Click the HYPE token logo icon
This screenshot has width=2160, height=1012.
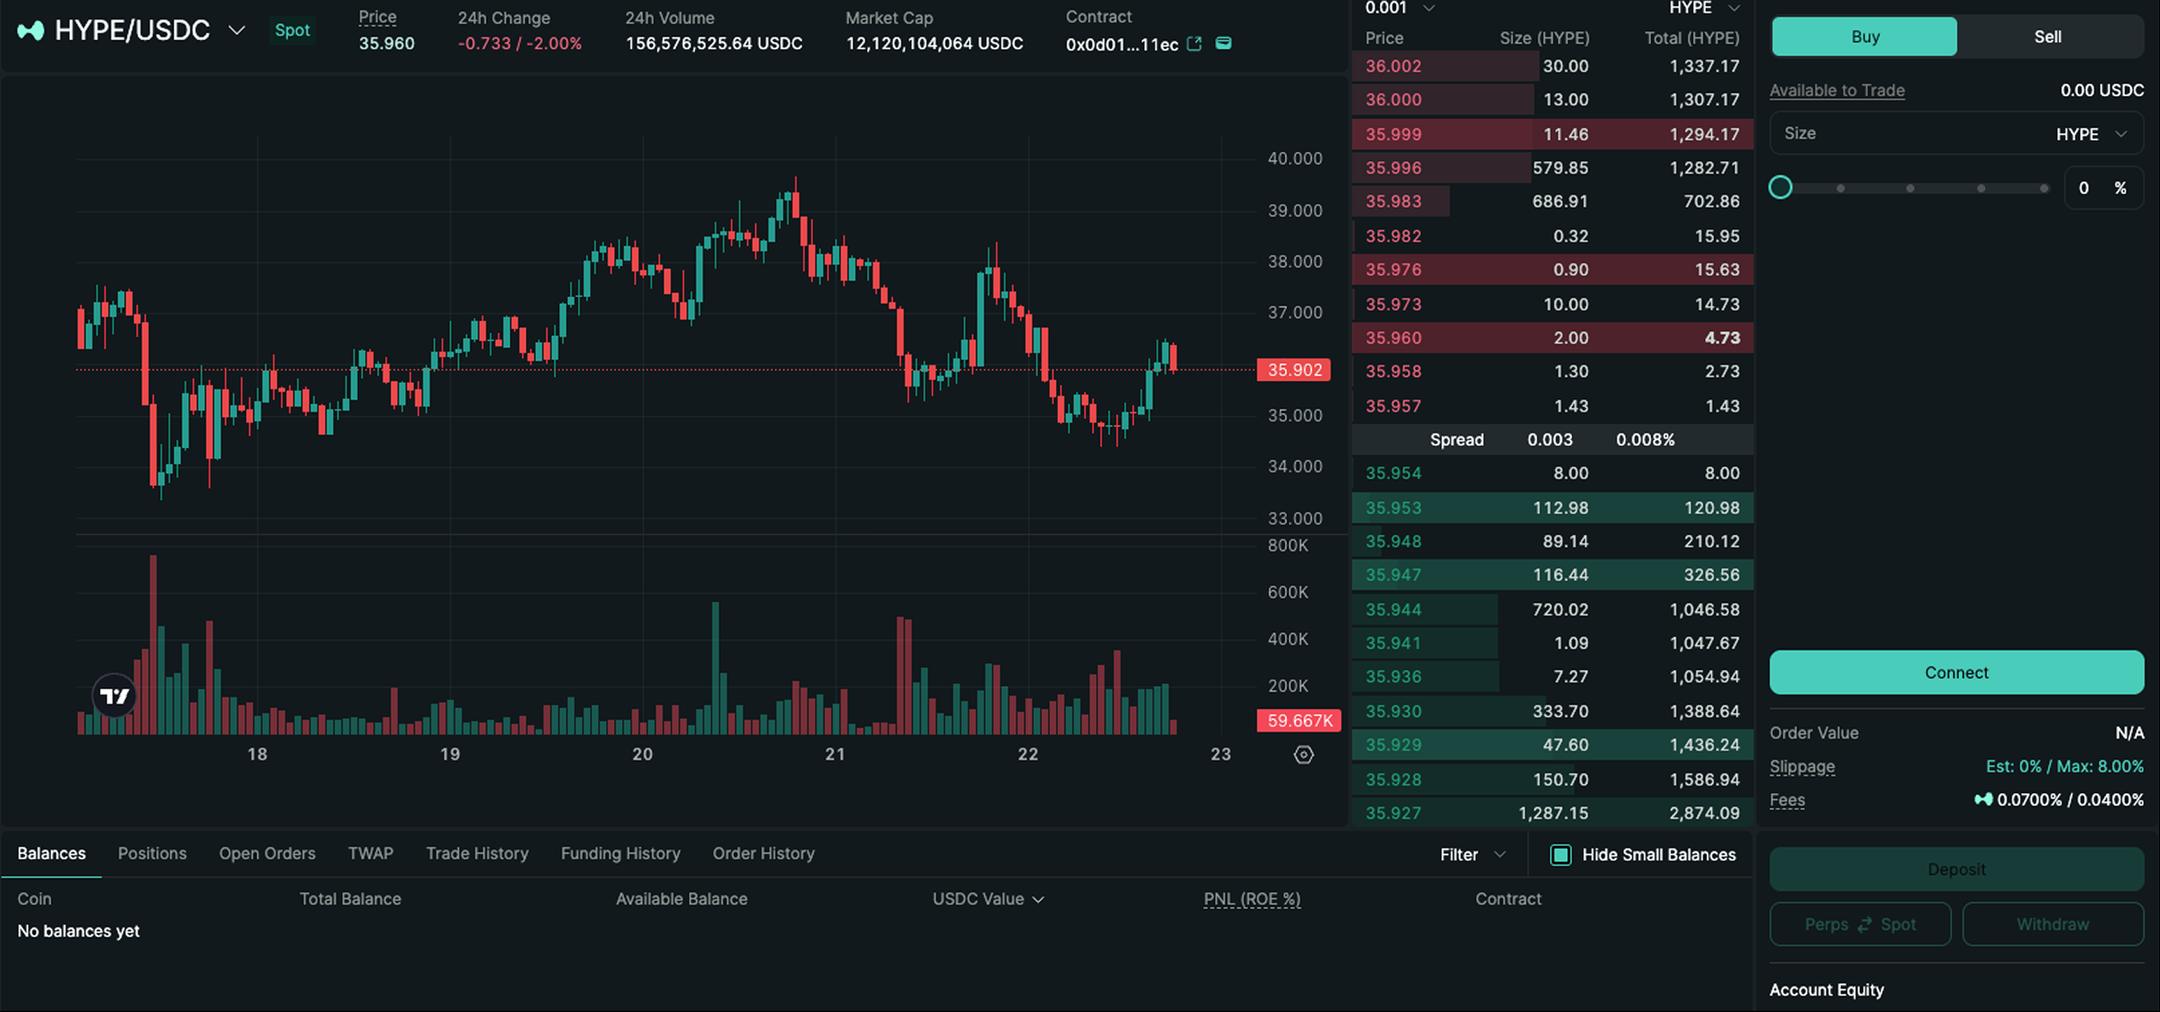(x=31, y=31)
